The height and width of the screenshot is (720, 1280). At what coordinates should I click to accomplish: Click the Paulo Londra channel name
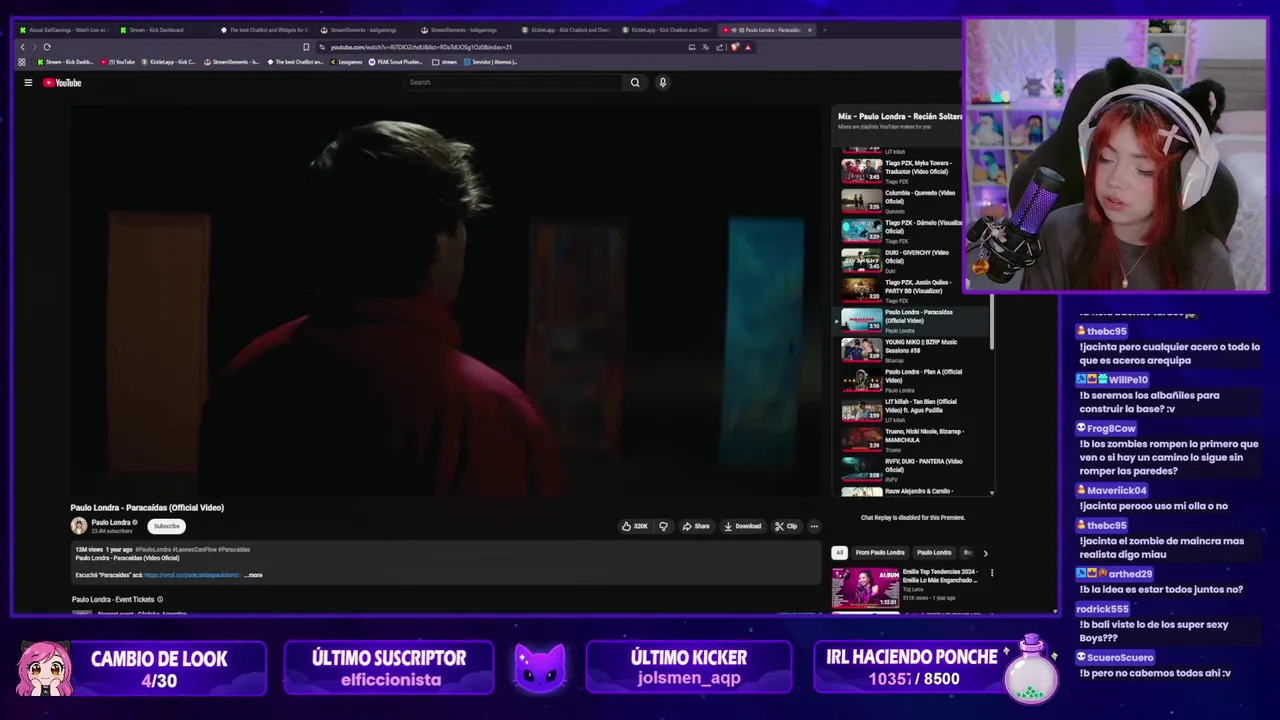coord(111,522)
